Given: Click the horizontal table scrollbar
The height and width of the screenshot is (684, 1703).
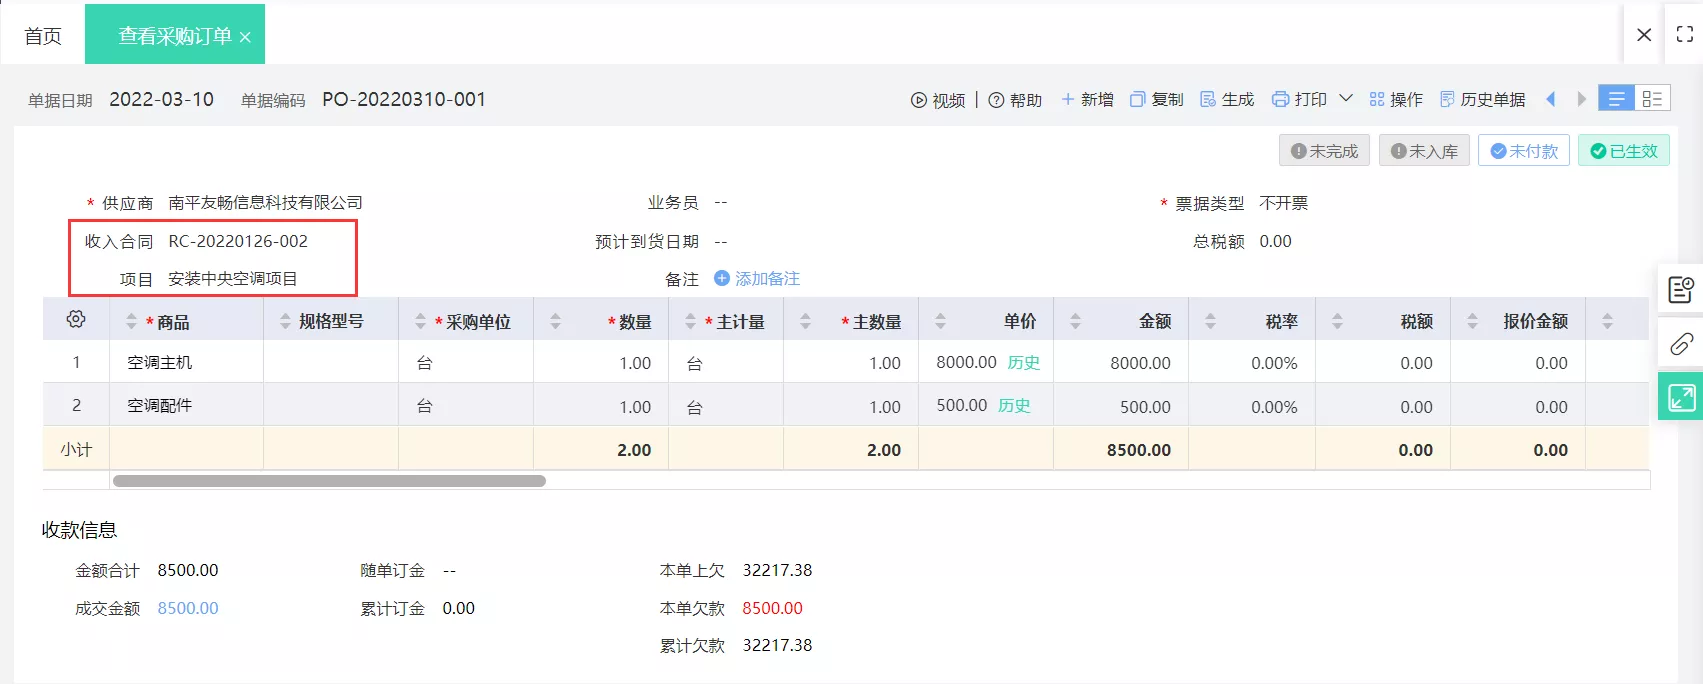Looking at the screenshot, I should click(x=329, y=481).
